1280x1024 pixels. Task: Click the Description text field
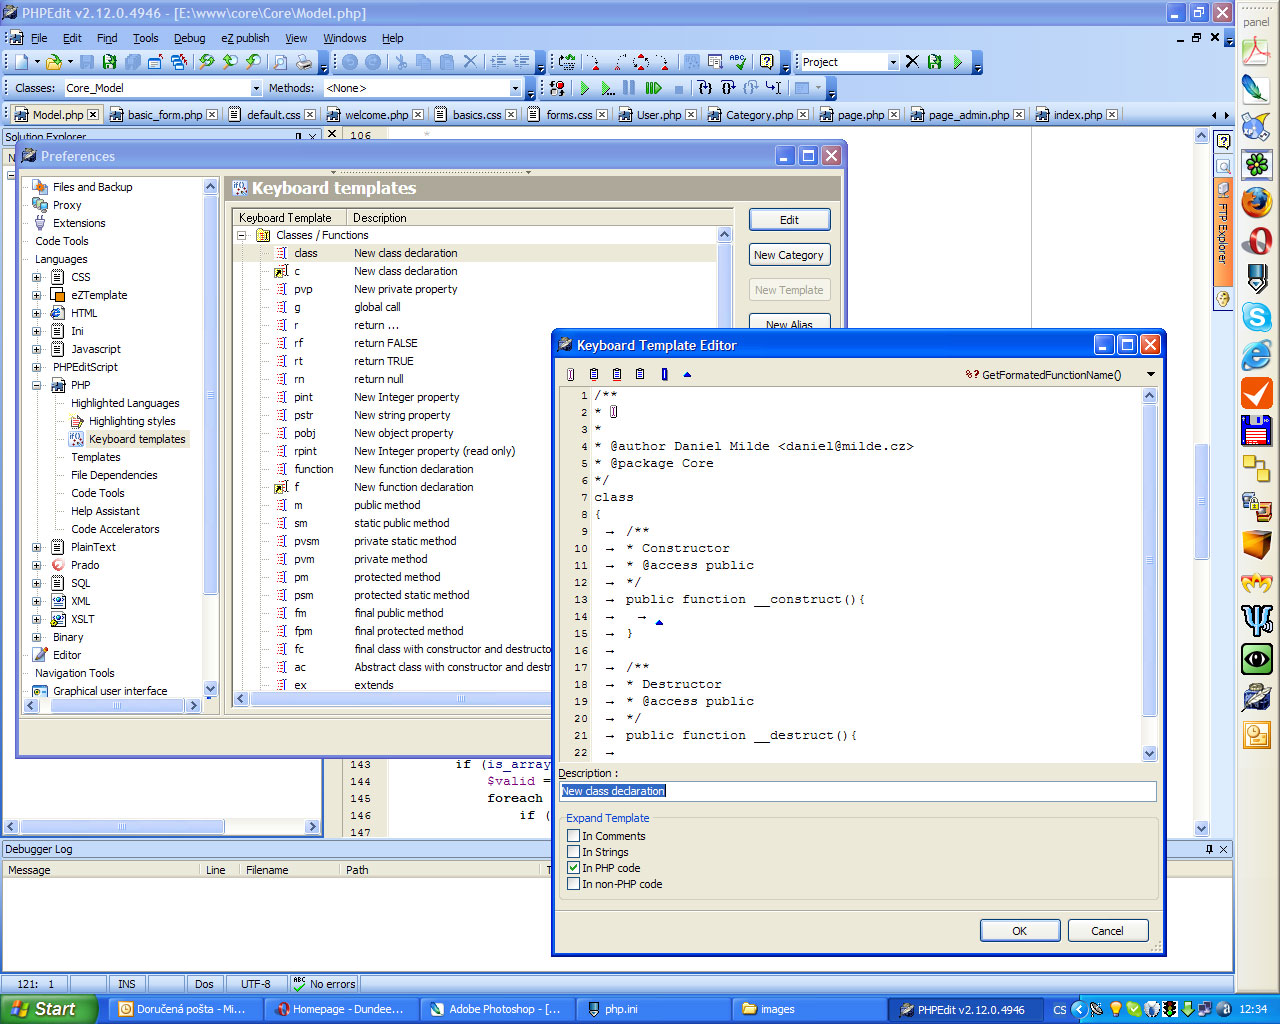pyautogui.click(x=857, y=791)
